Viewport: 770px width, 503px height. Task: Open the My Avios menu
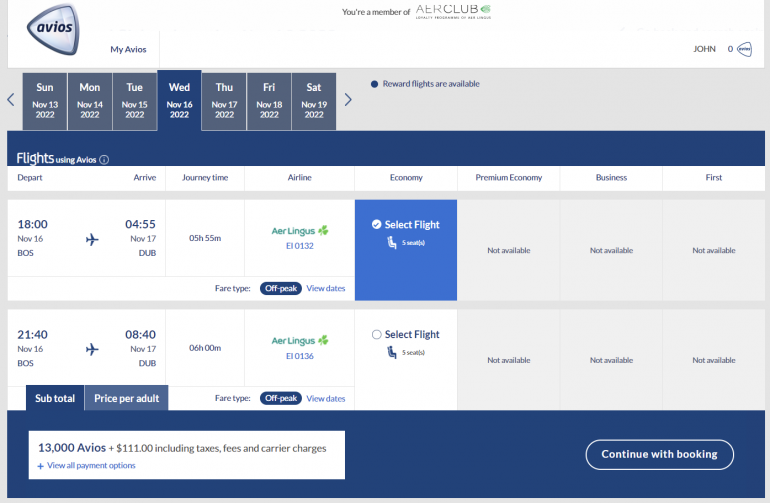click(x=127, y=49)
